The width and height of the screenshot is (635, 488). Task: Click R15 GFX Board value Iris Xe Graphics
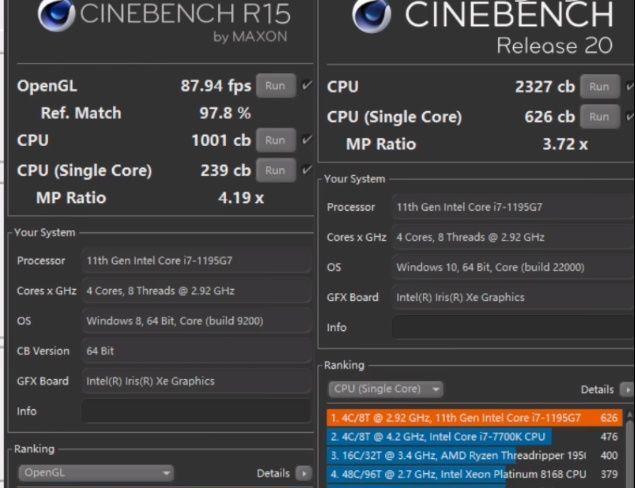(196, 381)
